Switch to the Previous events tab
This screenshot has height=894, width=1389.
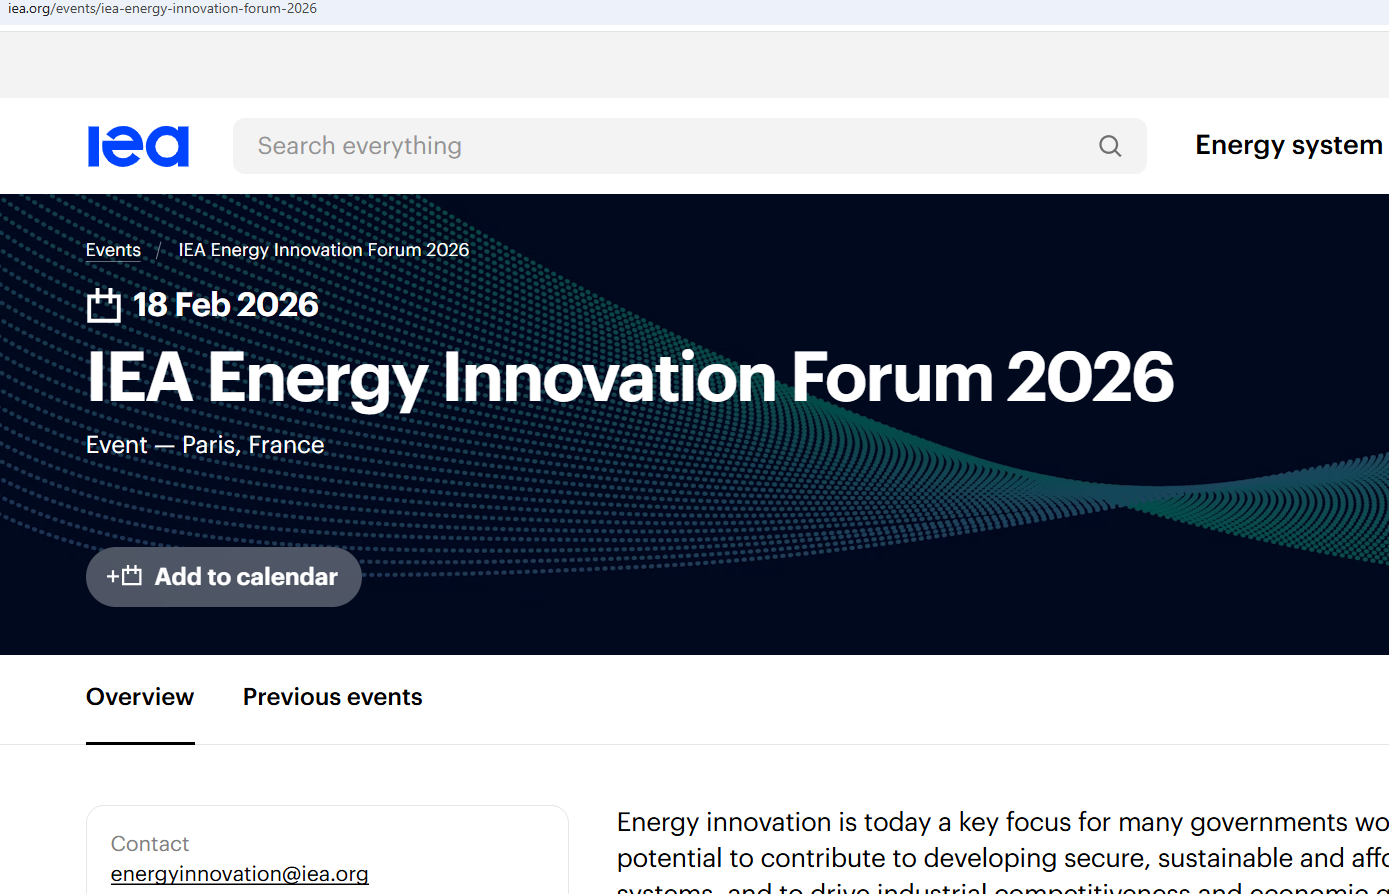tap(332, 697)
